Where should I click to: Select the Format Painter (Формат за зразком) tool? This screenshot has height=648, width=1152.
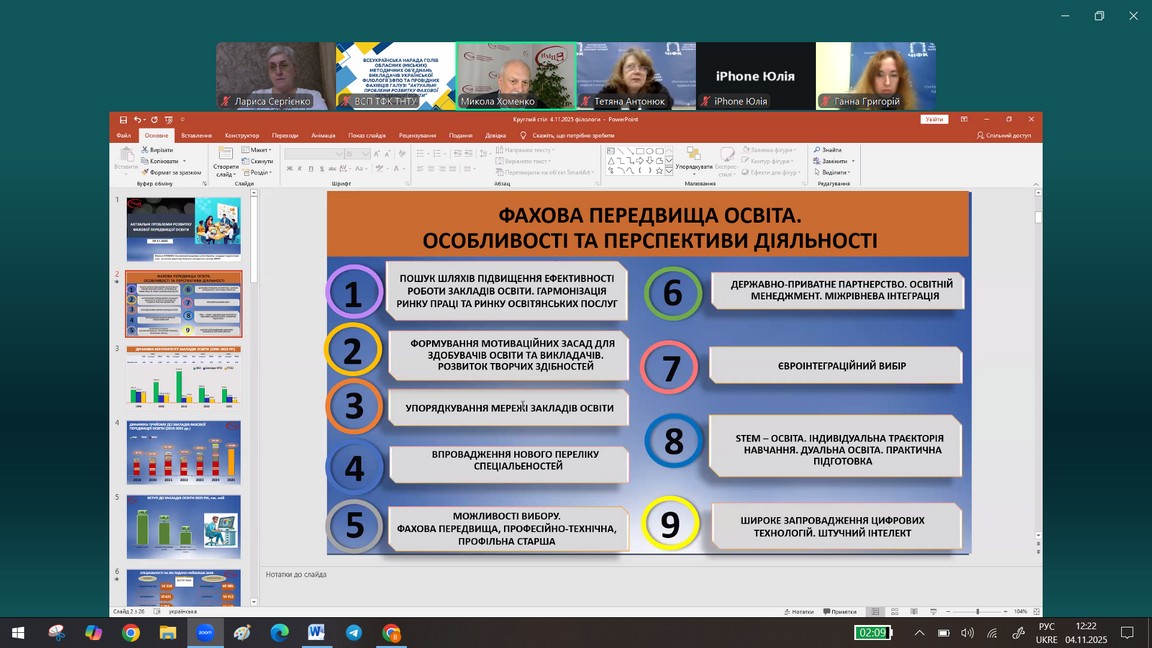tap(145, 172)
